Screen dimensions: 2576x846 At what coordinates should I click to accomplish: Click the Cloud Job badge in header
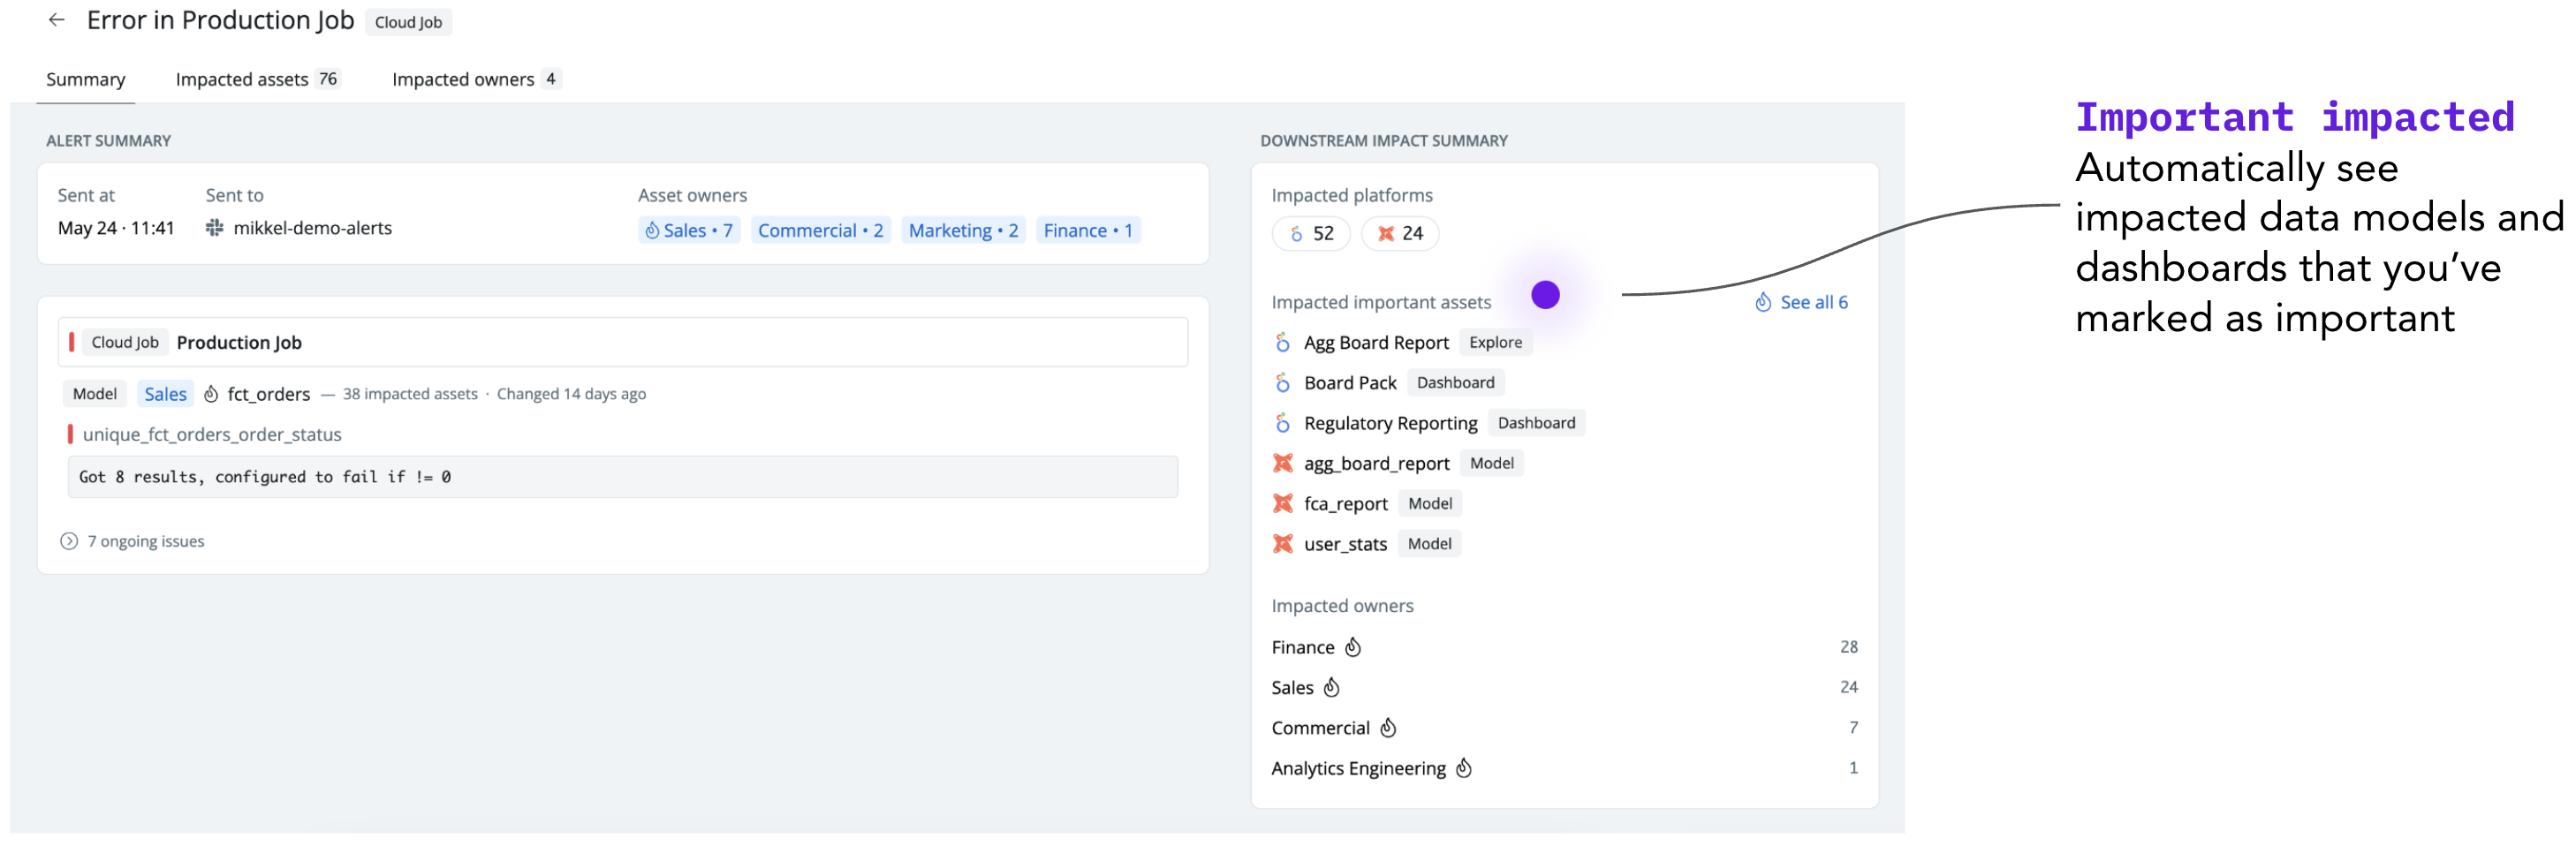(408, 22)
